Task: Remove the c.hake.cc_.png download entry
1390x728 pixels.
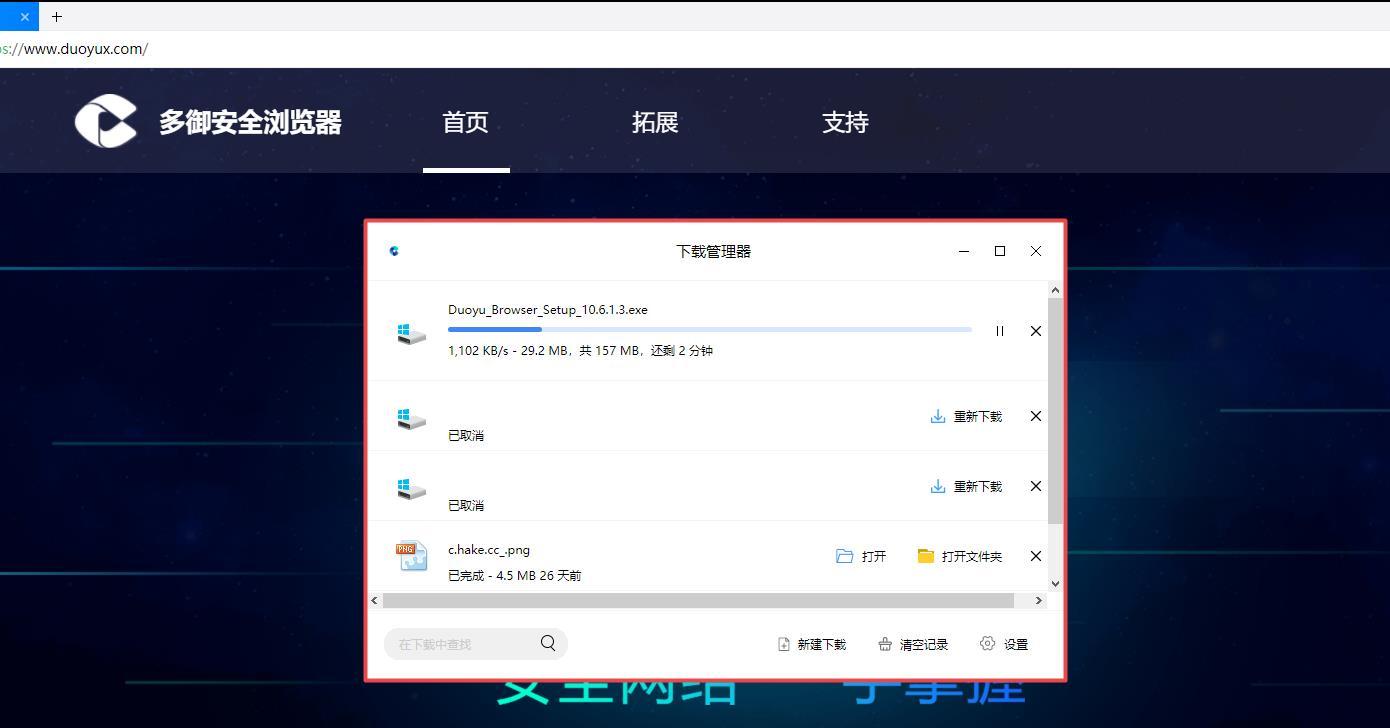Action: [x=1036, y=556]
